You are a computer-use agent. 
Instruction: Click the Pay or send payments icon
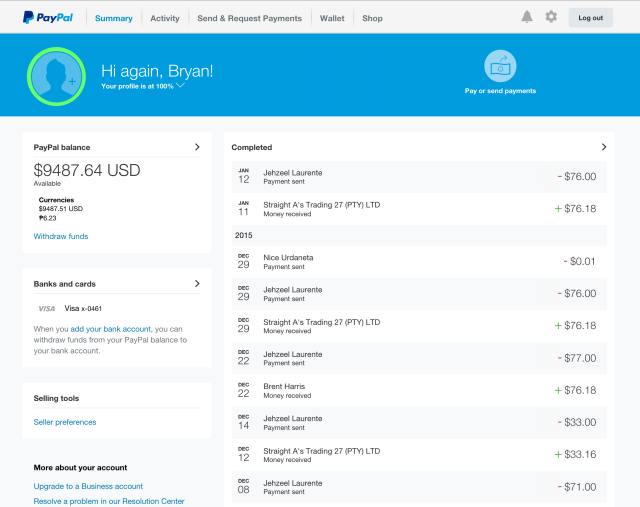coord(500,66)
